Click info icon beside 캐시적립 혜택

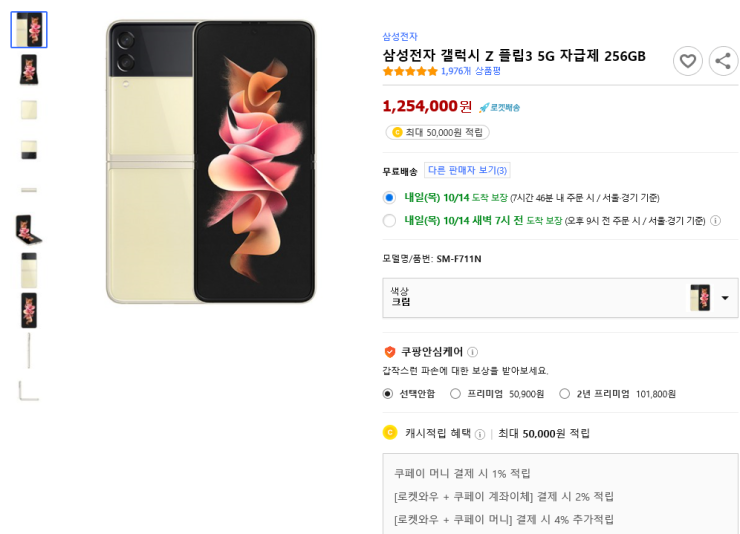coord(480,434)
